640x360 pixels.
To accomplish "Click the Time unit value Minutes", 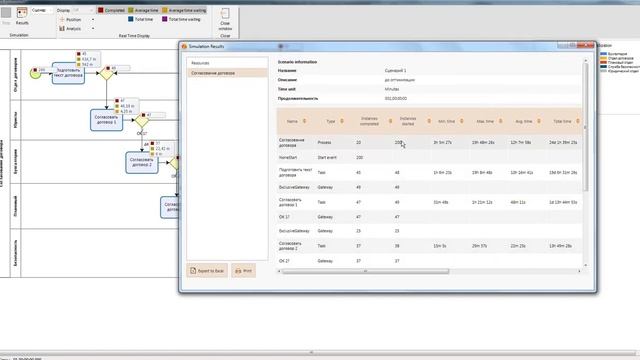I will coord(392,89).
